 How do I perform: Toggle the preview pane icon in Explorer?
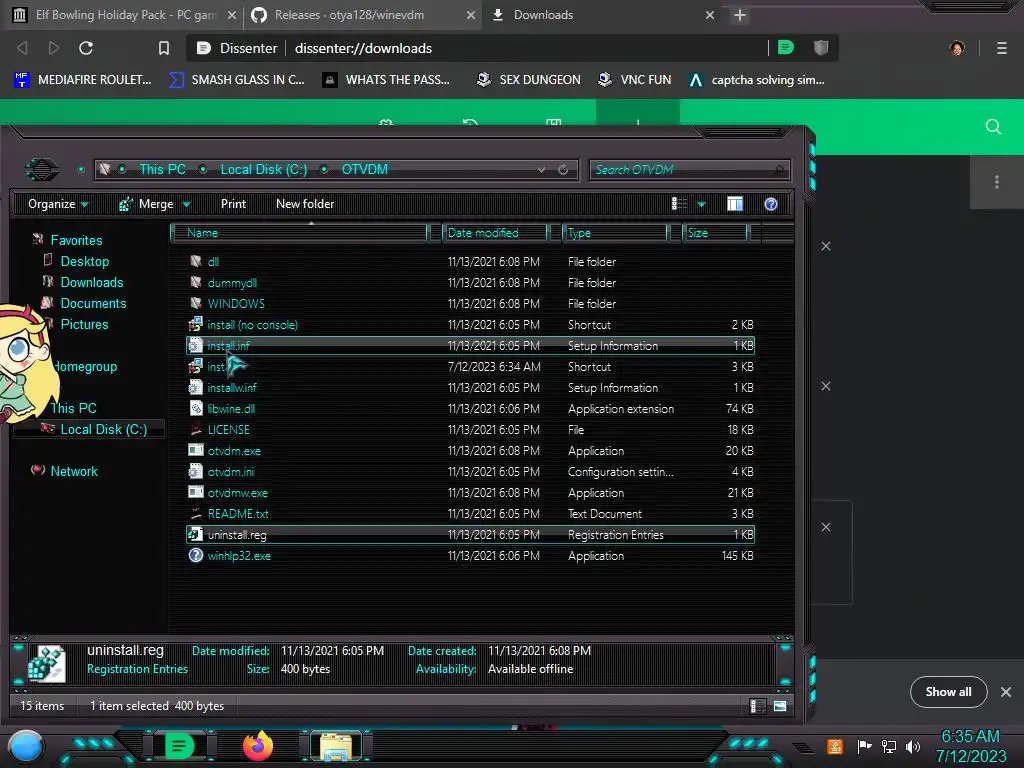coord(735,204)
